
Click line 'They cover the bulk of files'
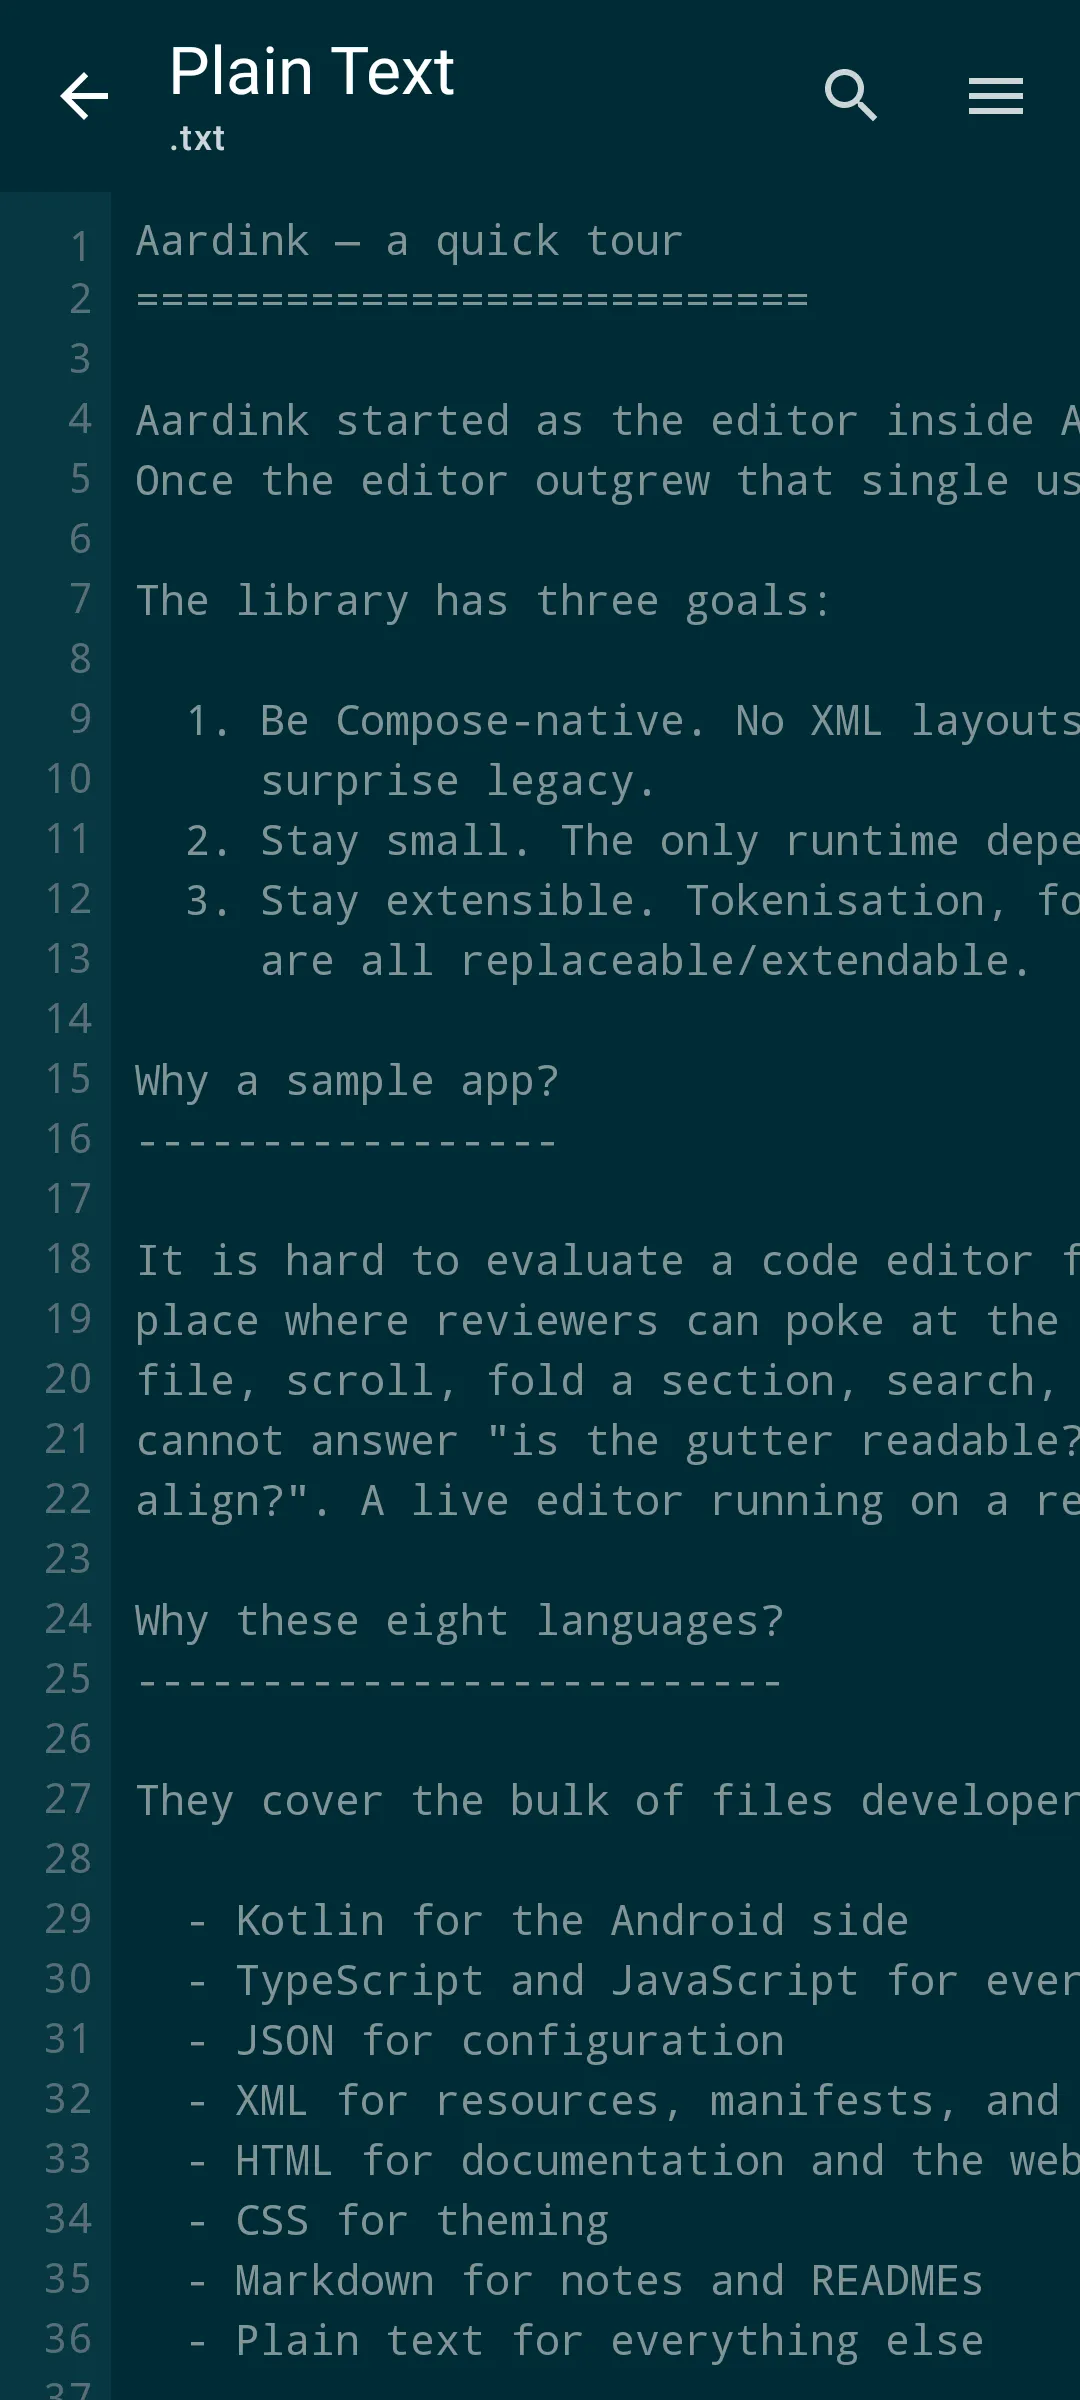click(608, 1801)
